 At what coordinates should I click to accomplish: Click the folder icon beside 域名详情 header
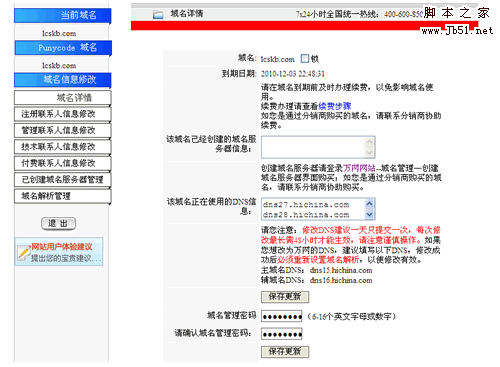[158, 14]
